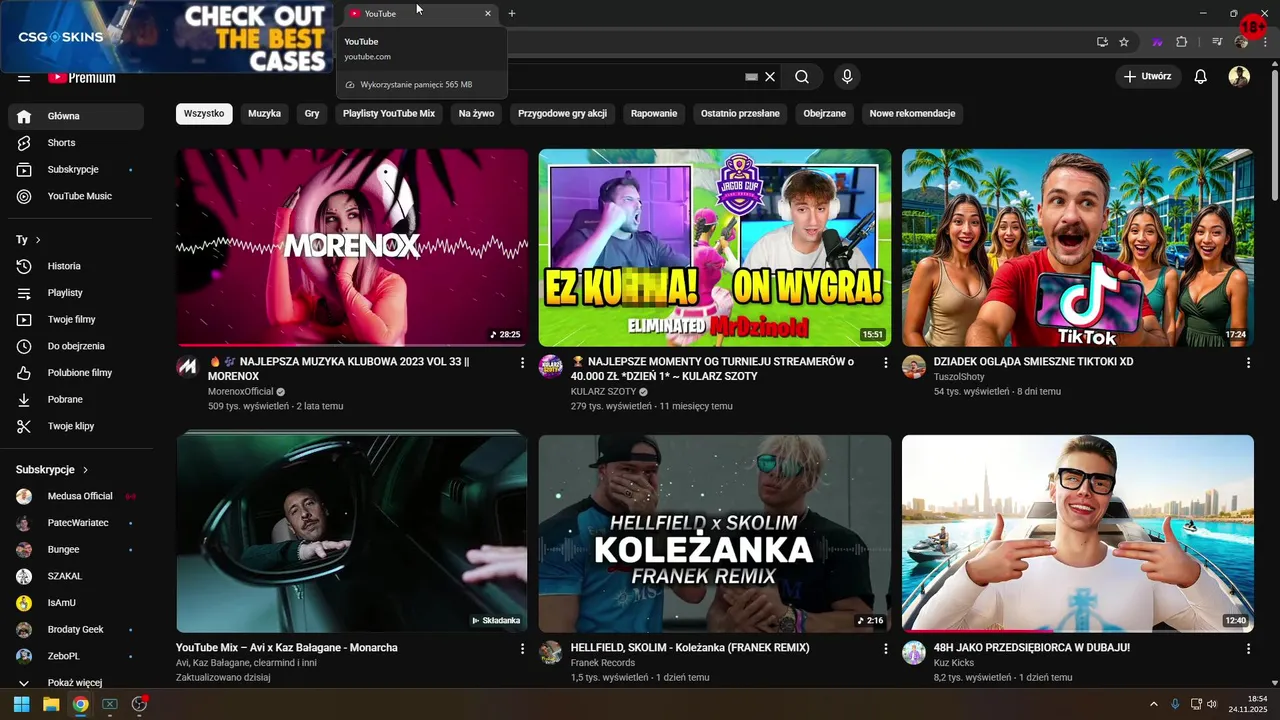Open the purple extension icon in toolbar

click(x=1158, y=42)
